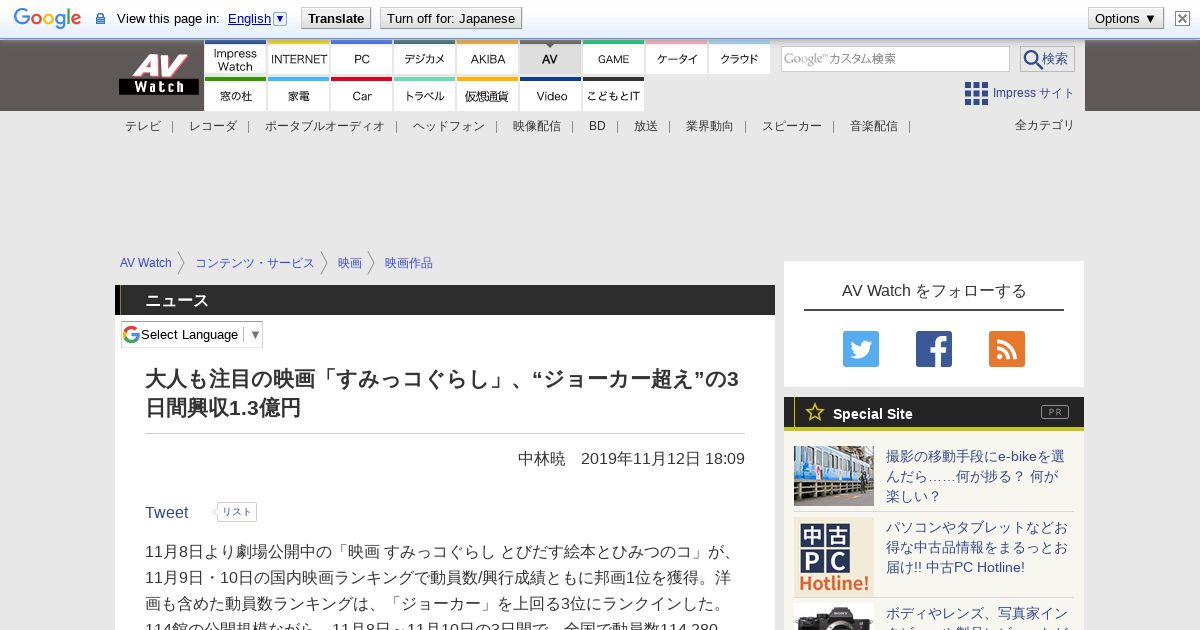Expand the Options menu
Image resolution: width=1200 pixels, height=630 pixels.
click(1125, 18)
